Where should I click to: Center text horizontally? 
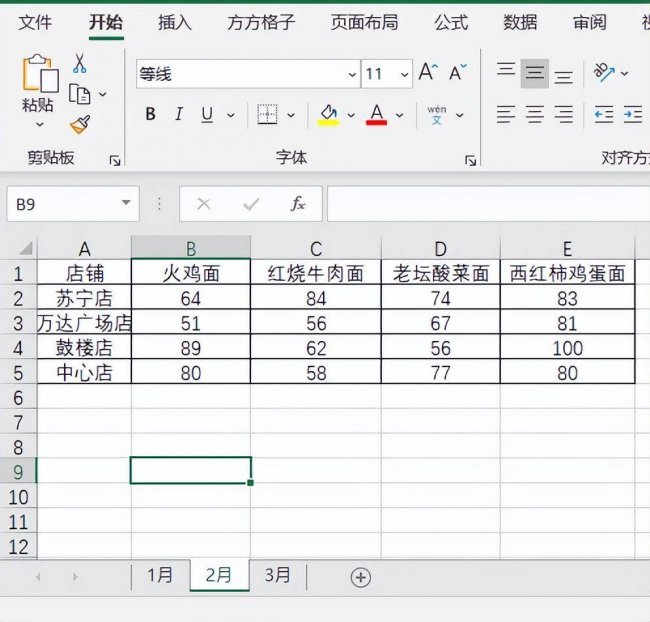(x=535, y=114)
